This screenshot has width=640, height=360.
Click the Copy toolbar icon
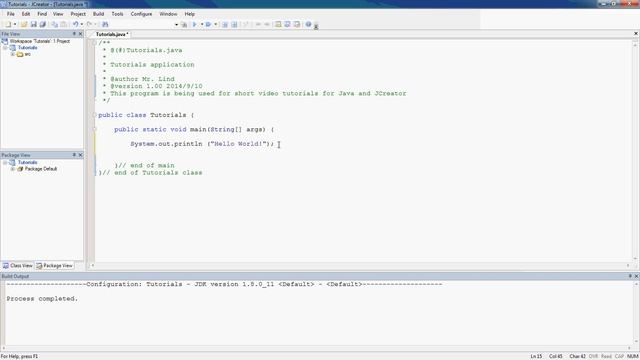[55, 24]
